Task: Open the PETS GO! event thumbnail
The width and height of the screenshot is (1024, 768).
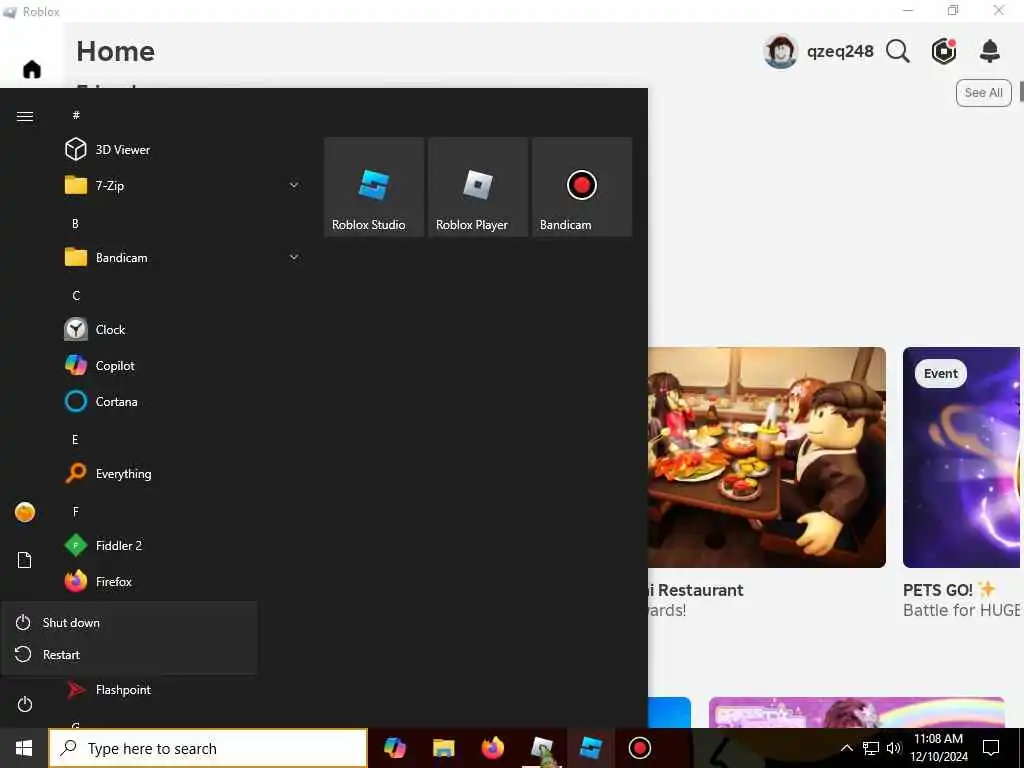Action: 963,457
